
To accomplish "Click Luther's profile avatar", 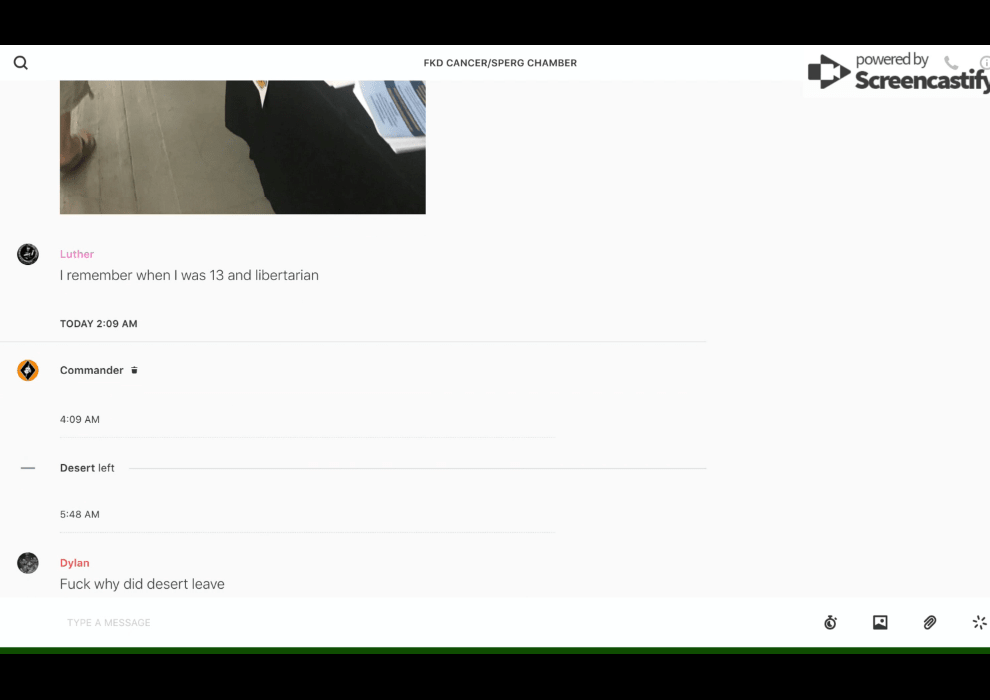I will [x=28, y=254].
